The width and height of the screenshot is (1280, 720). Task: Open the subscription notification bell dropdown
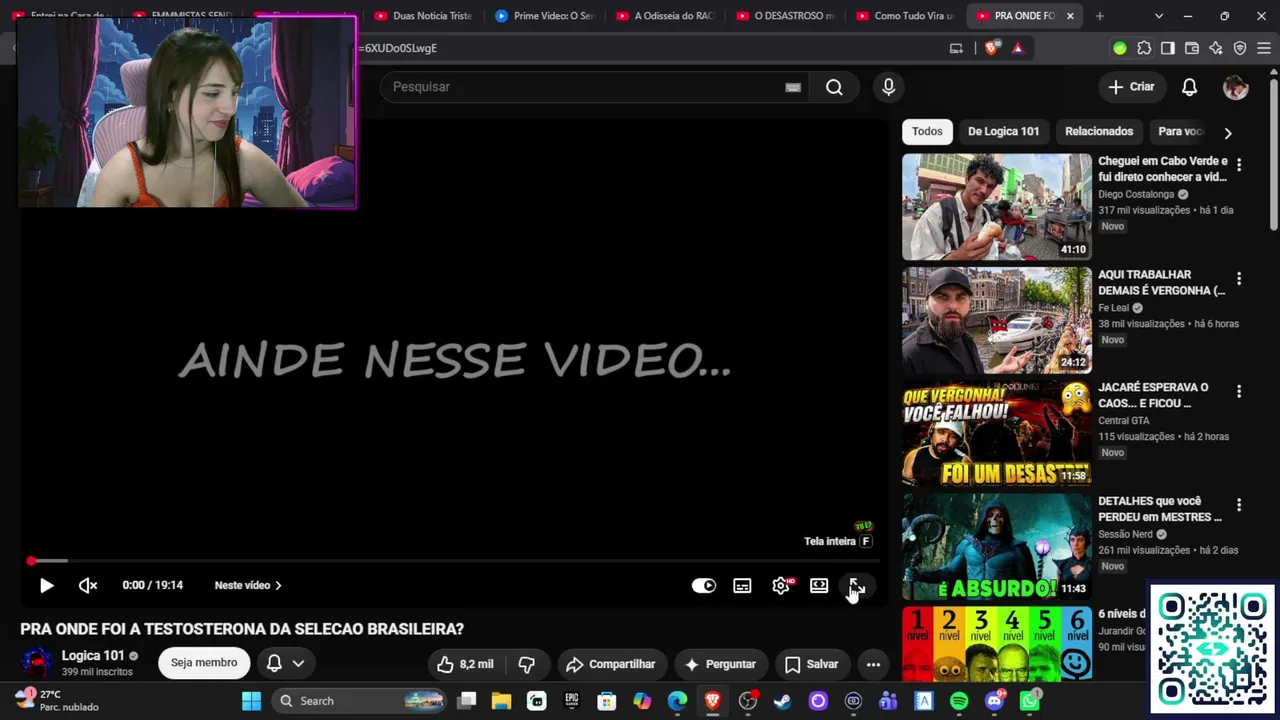point(285,663)
